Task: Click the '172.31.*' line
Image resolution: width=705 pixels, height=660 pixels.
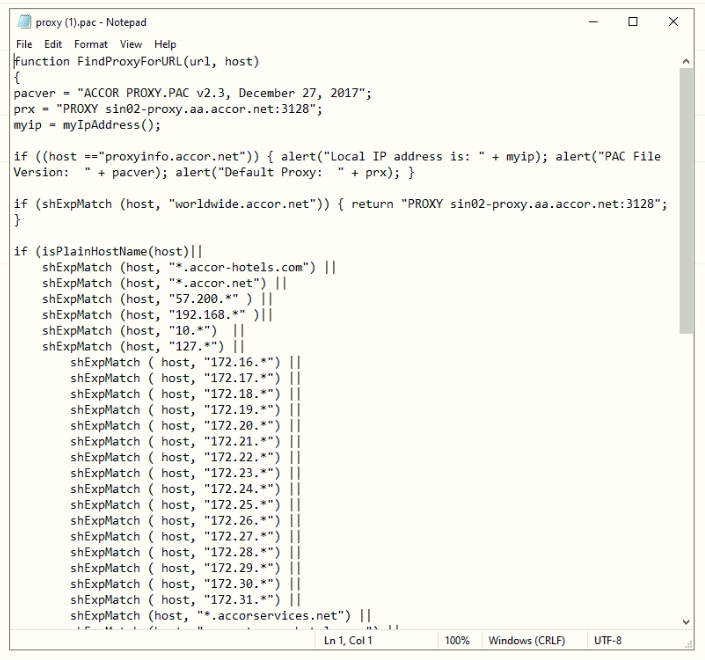Action: [x=185, y=600]
